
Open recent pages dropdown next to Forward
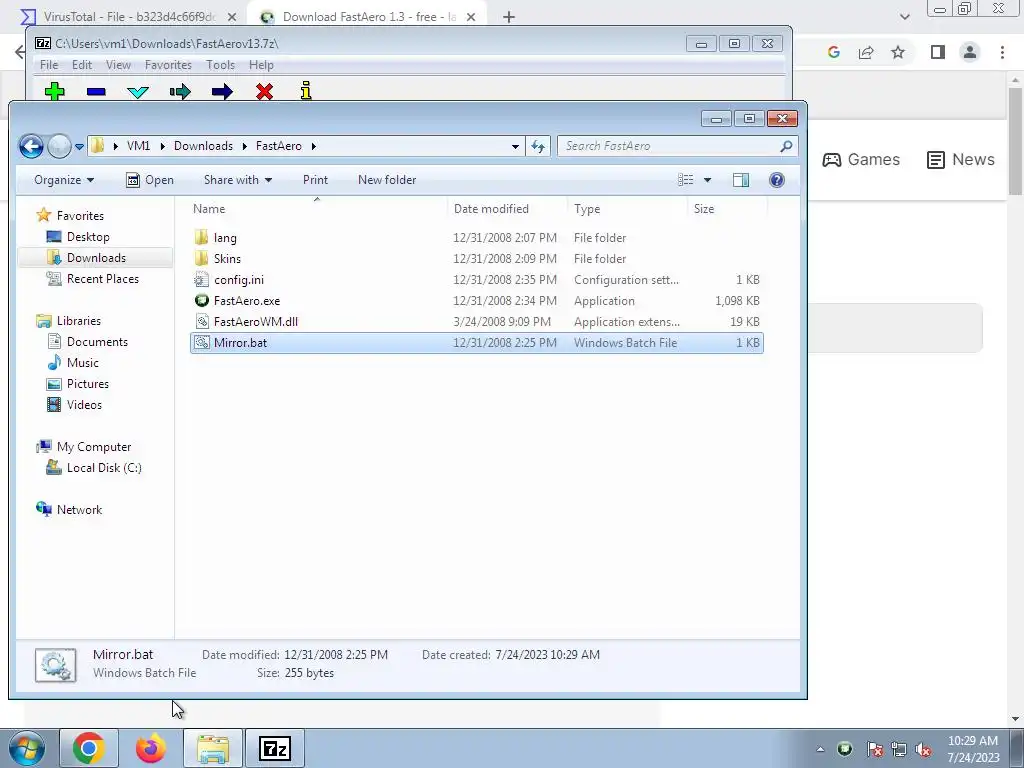[x=79, y=146]
